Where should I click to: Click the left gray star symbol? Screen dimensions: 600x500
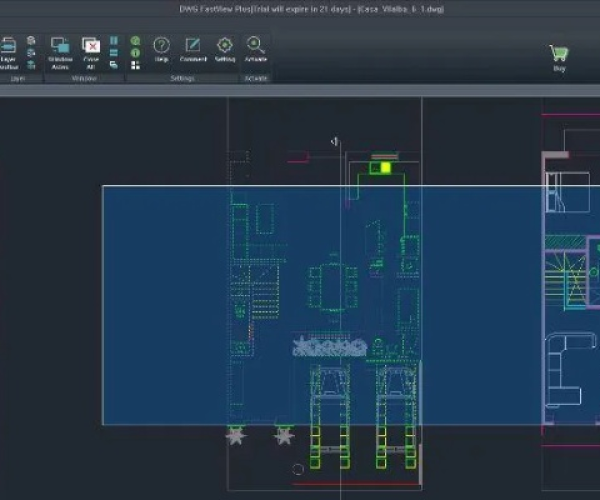236,436
